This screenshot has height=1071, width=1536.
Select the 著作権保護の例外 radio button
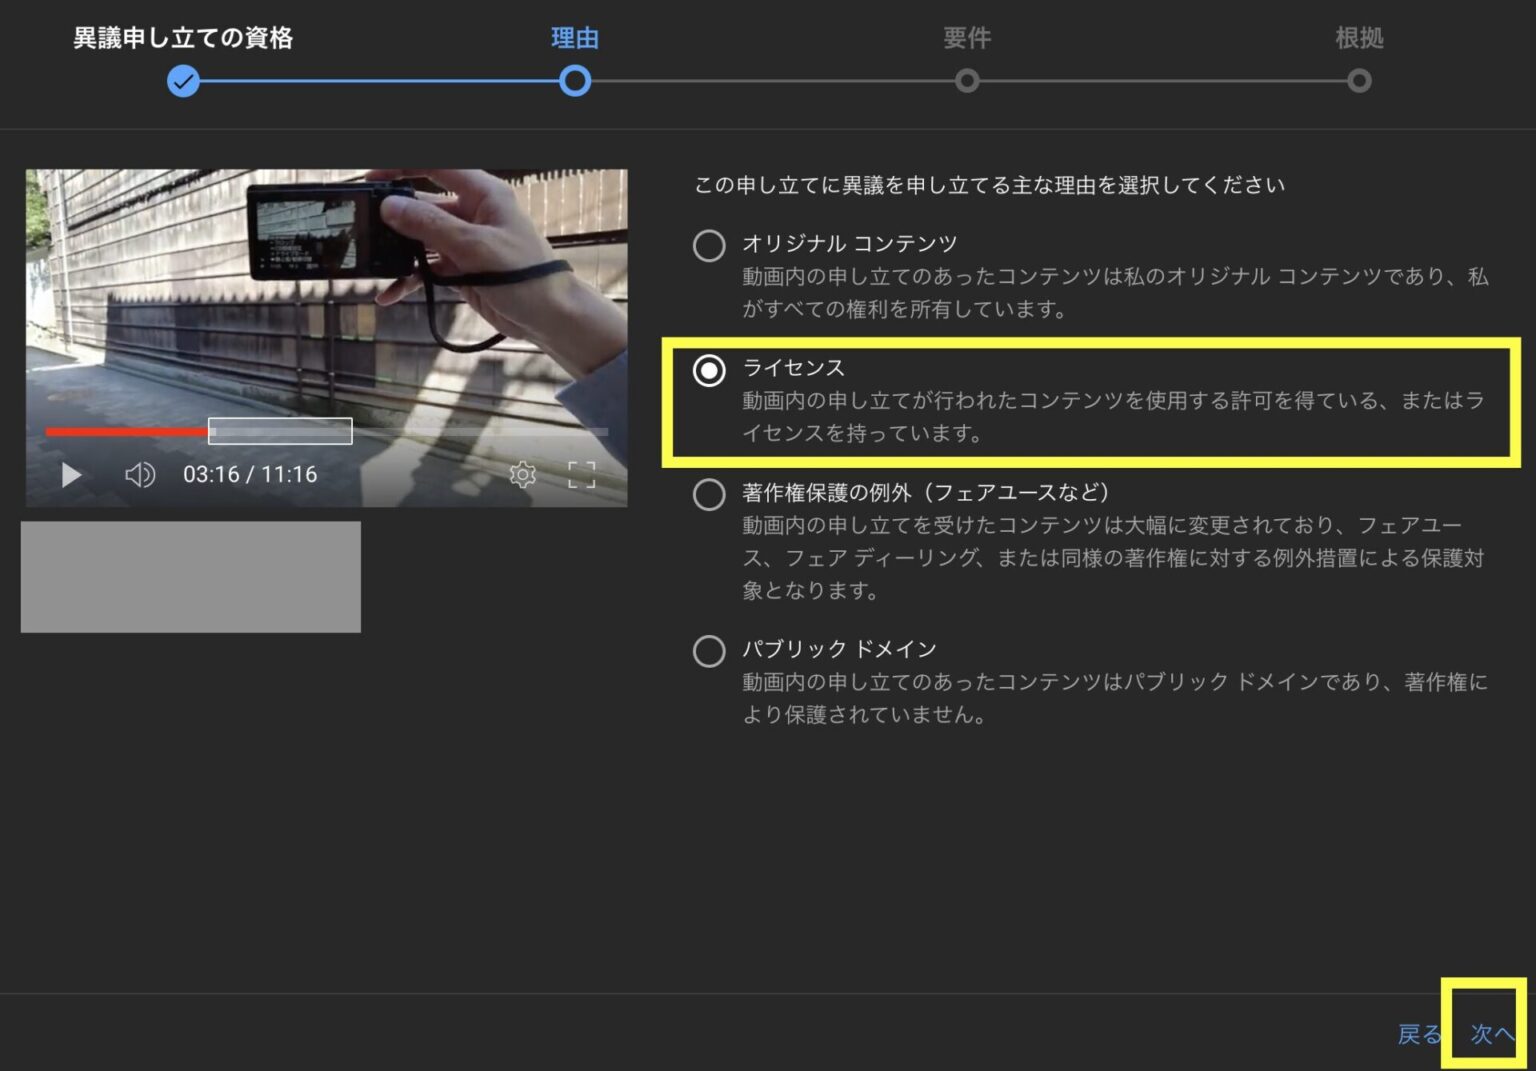pyautogui.click(x=709, y=495)
